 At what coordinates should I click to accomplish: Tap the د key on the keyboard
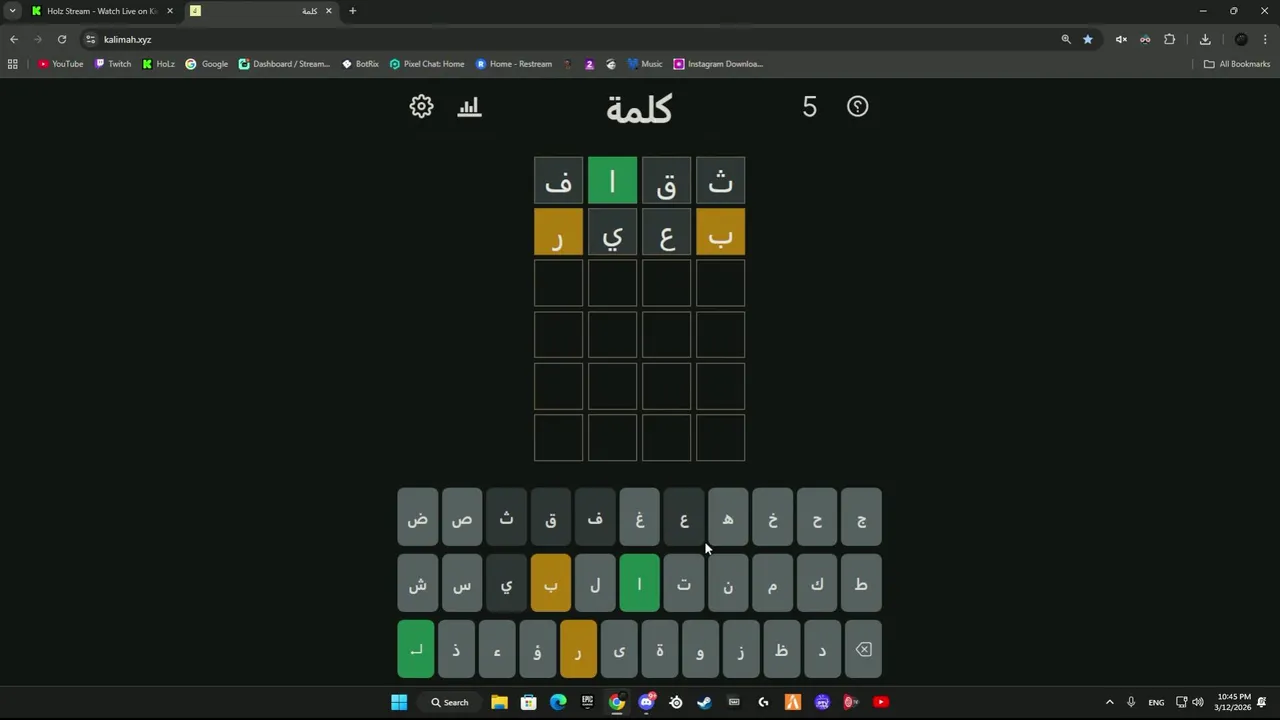(x=822, y=649)
